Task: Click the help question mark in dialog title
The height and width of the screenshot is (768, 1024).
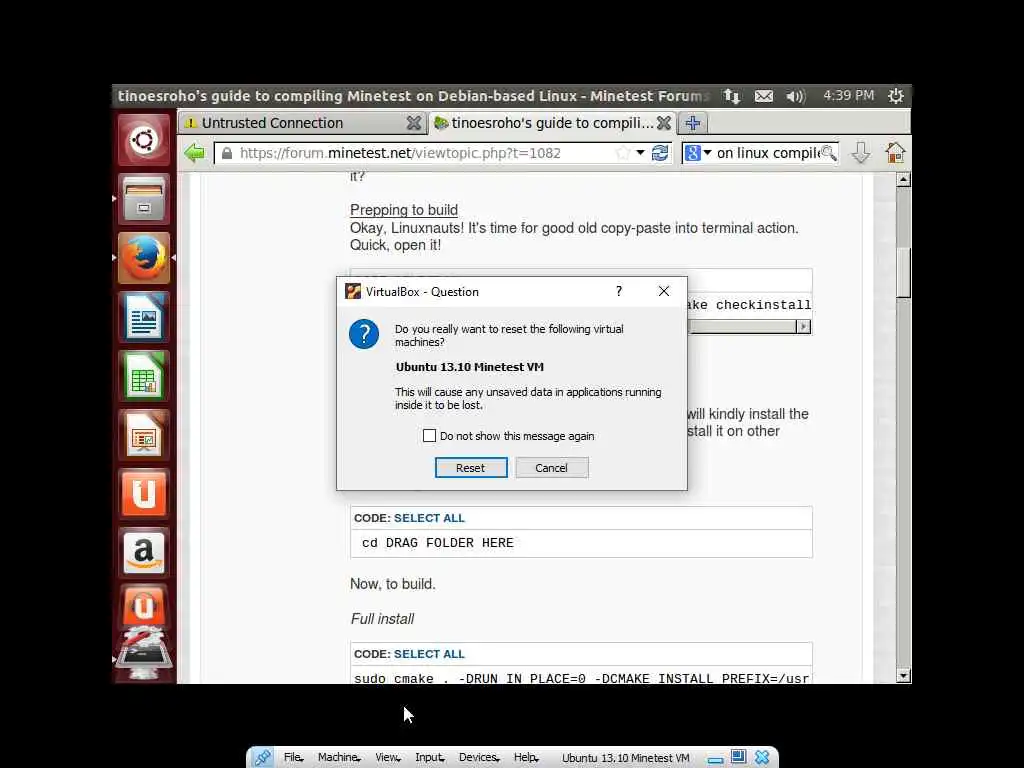Action: tap(618, 291)
